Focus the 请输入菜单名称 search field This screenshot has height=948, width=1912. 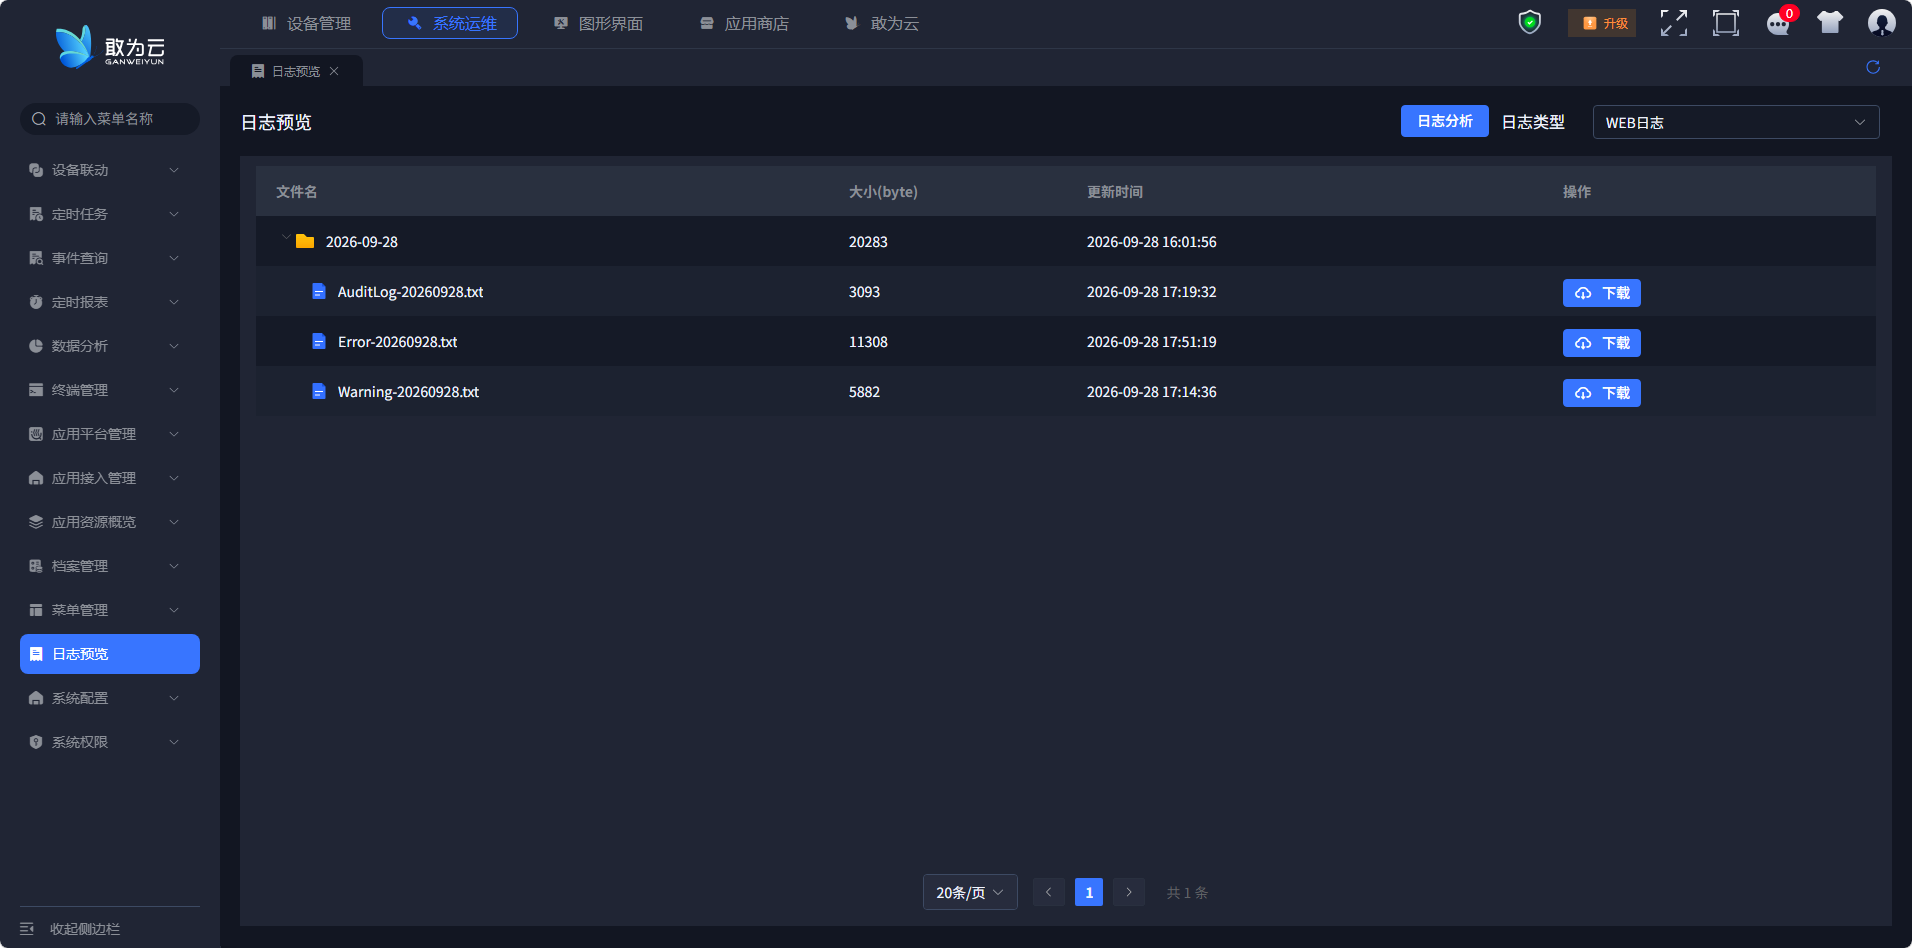click(x=110, y=119)
